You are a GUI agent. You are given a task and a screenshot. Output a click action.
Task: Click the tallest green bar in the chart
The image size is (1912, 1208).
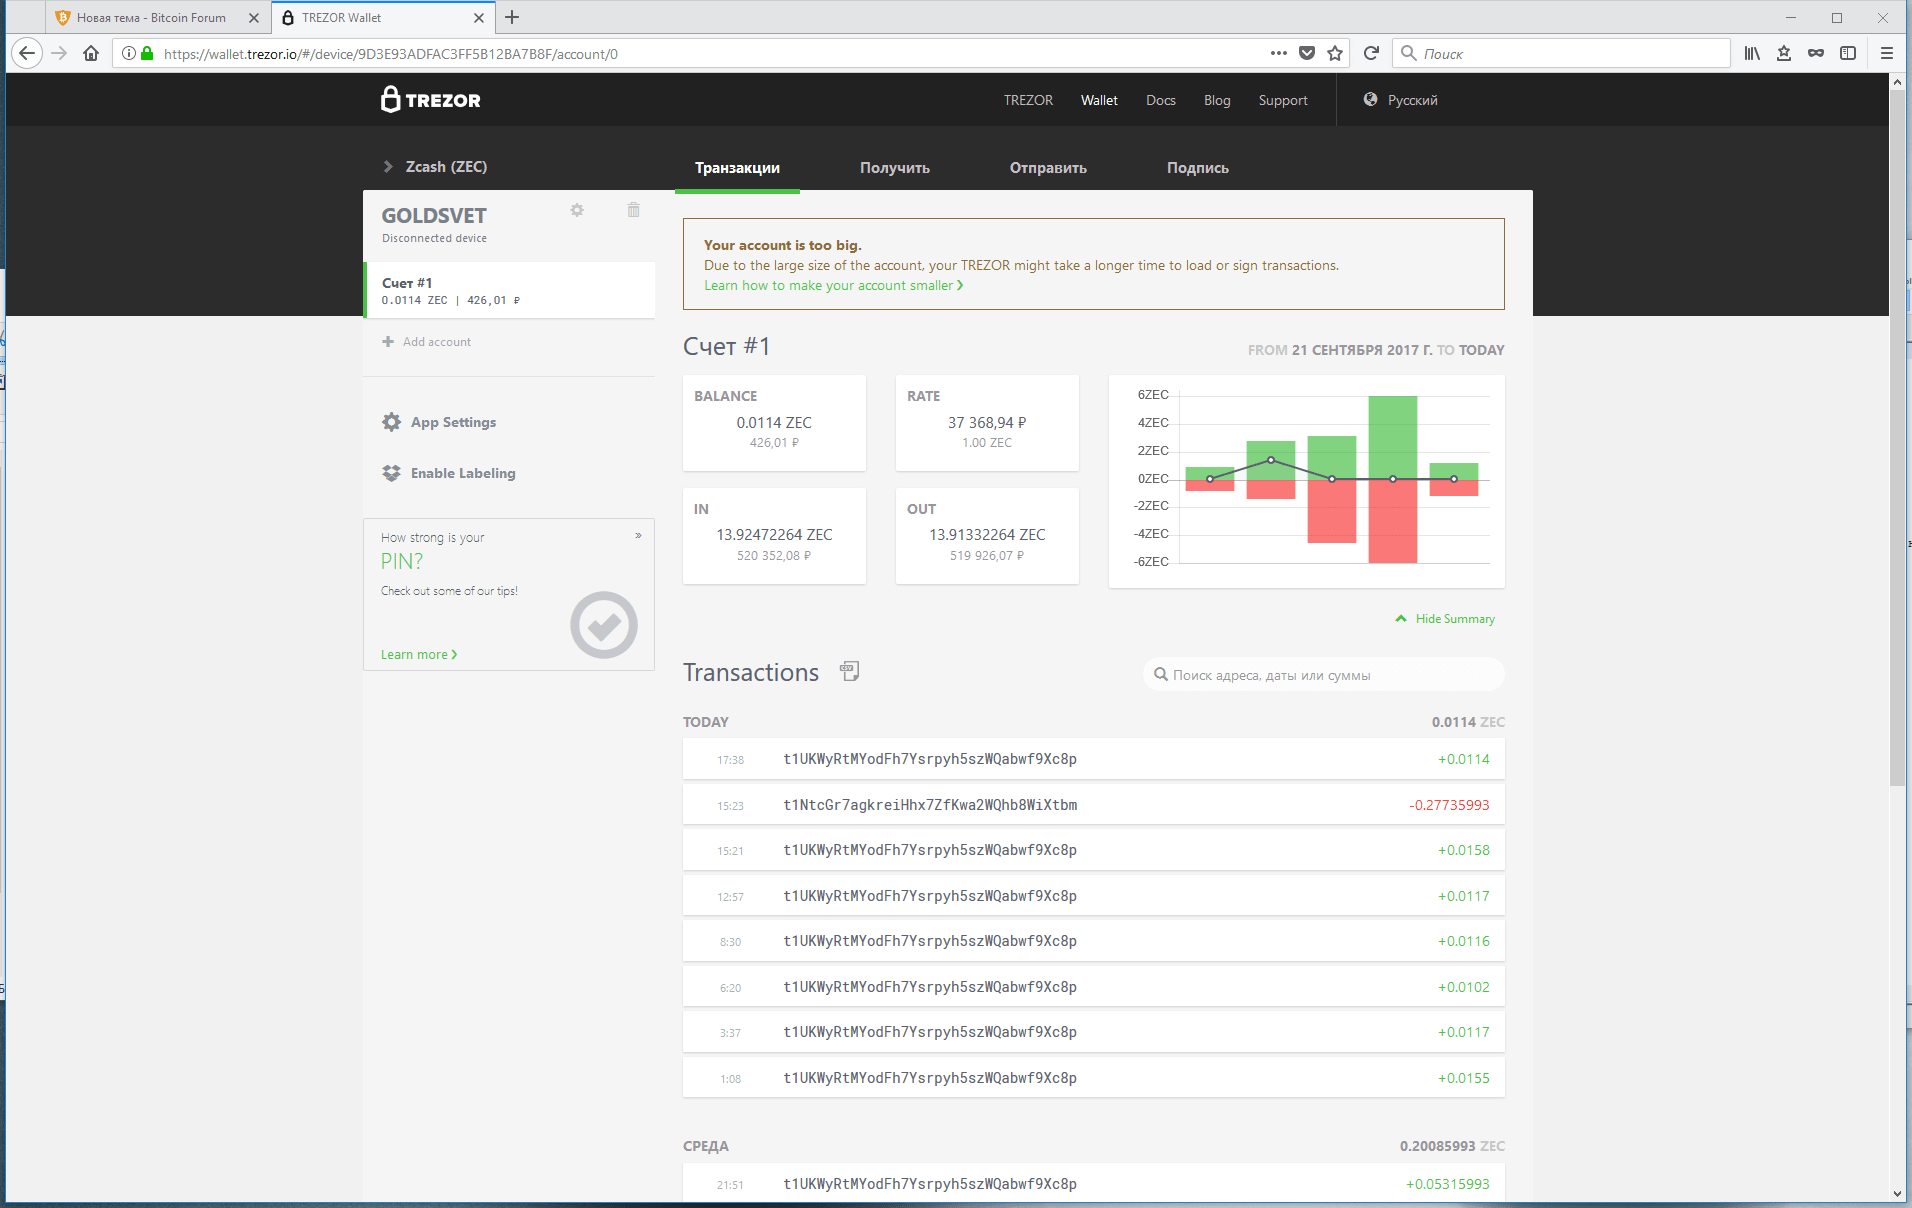click(1392, 437)
